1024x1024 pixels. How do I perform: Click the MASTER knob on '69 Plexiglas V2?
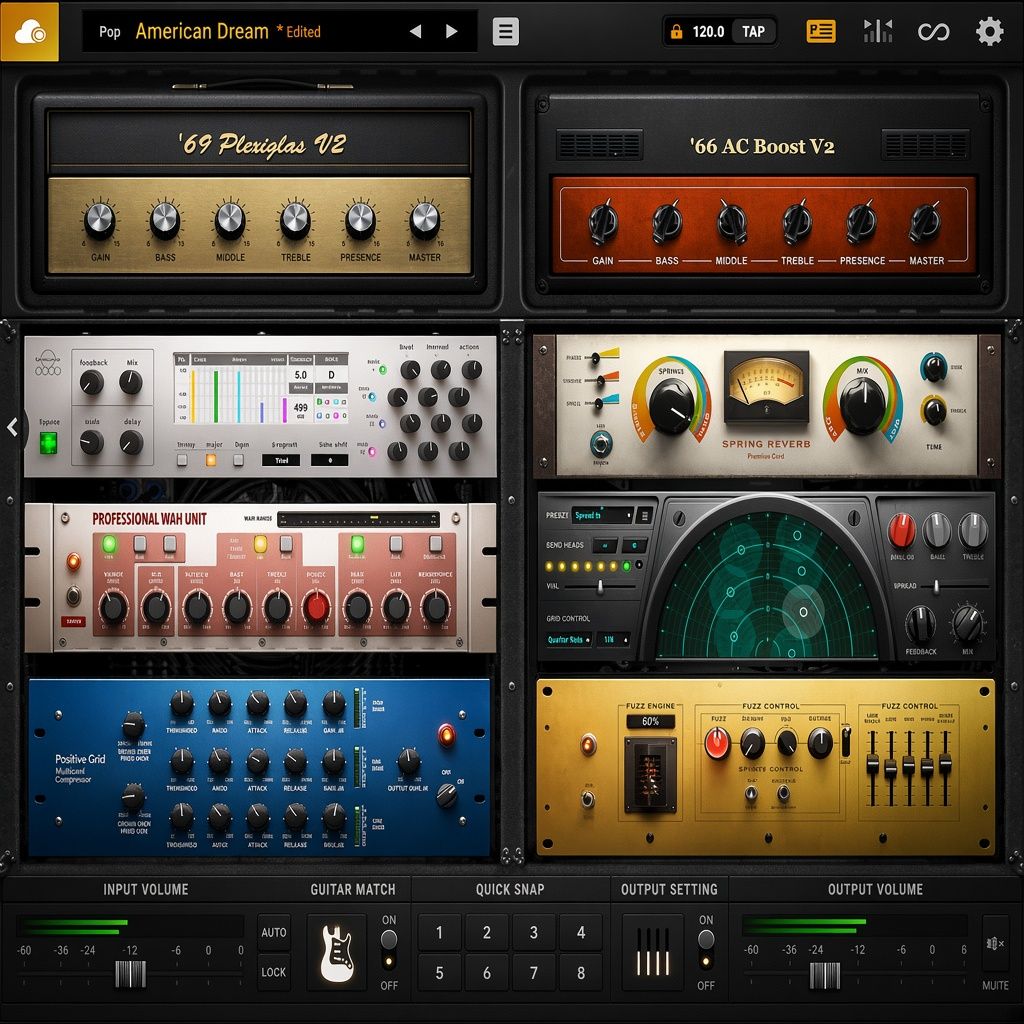click(425, 220)
